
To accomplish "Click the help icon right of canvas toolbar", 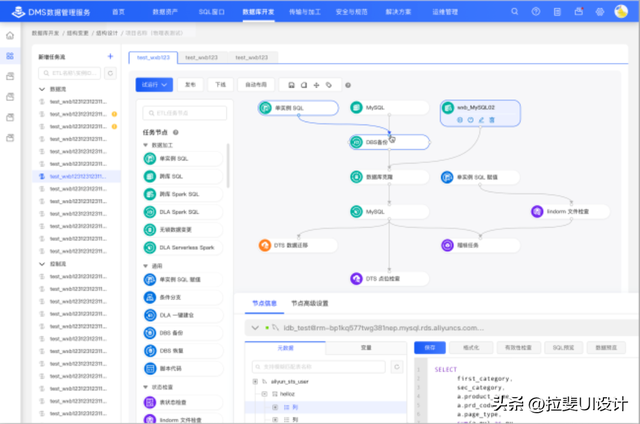I will pos(348,85).
